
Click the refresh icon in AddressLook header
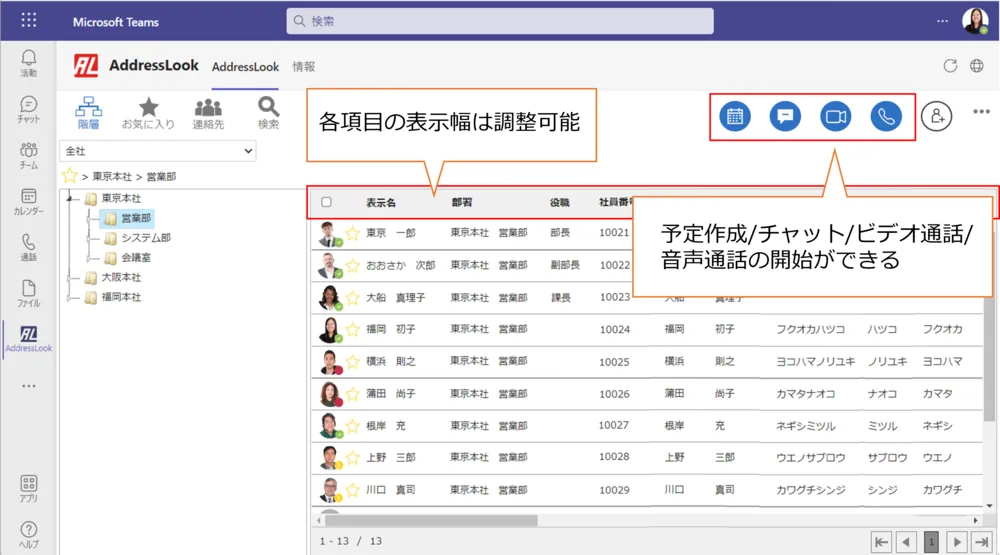(x=950, y=66)
